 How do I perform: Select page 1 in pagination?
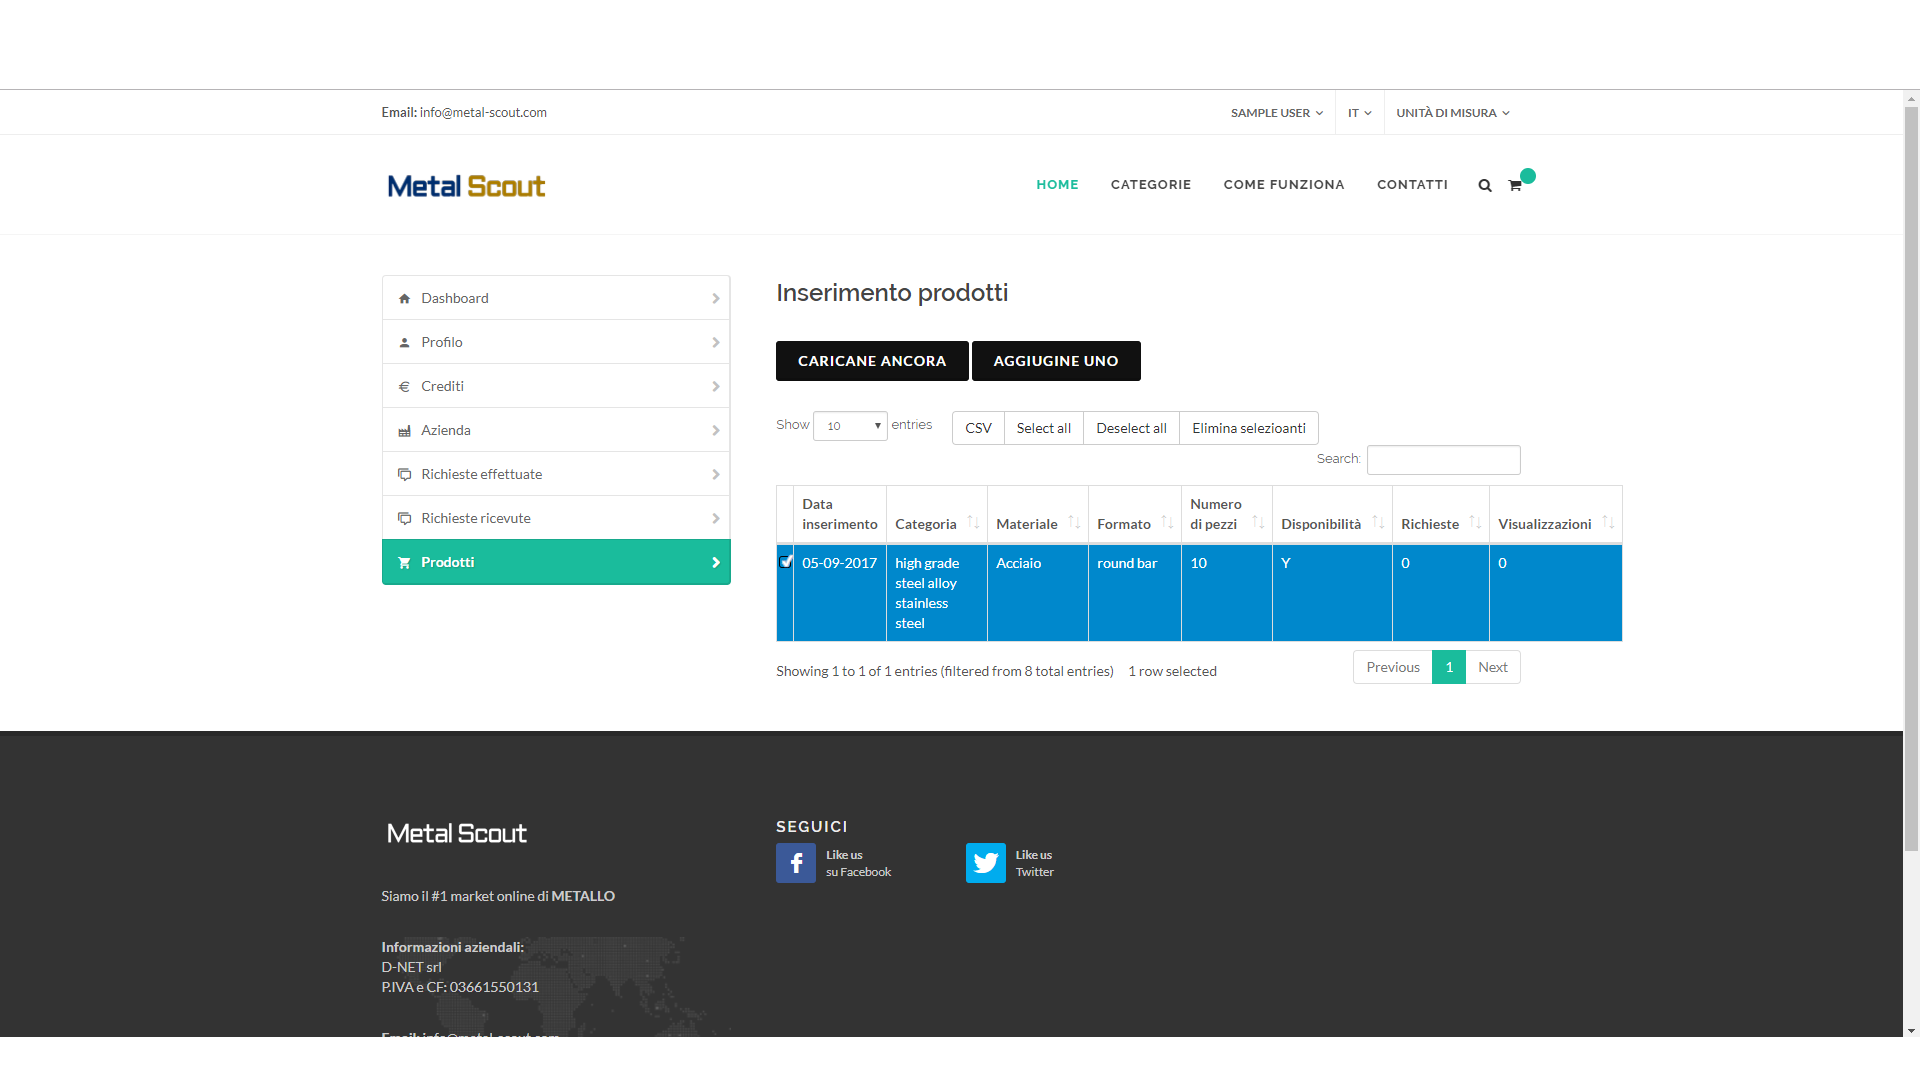point(1449,667)
